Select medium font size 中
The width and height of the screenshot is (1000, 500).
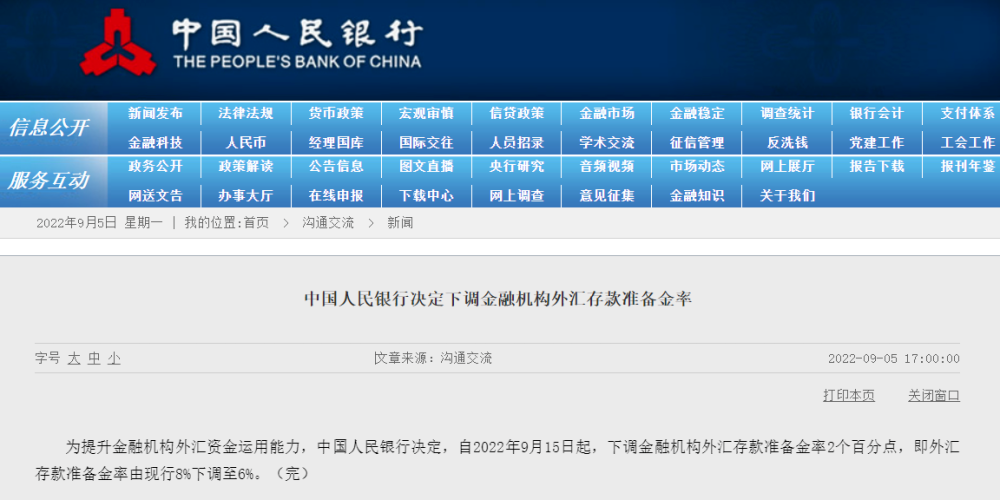coord(94,358)
